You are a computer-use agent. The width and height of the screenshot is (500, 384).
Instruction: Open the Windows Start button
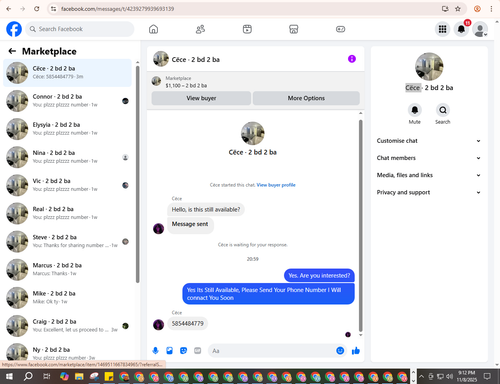(9, 377)
